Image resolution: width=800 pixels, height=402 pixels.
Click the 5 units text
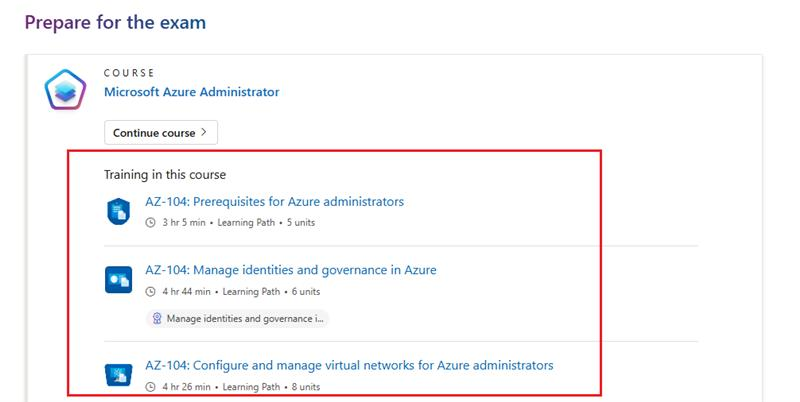point(301,222)
